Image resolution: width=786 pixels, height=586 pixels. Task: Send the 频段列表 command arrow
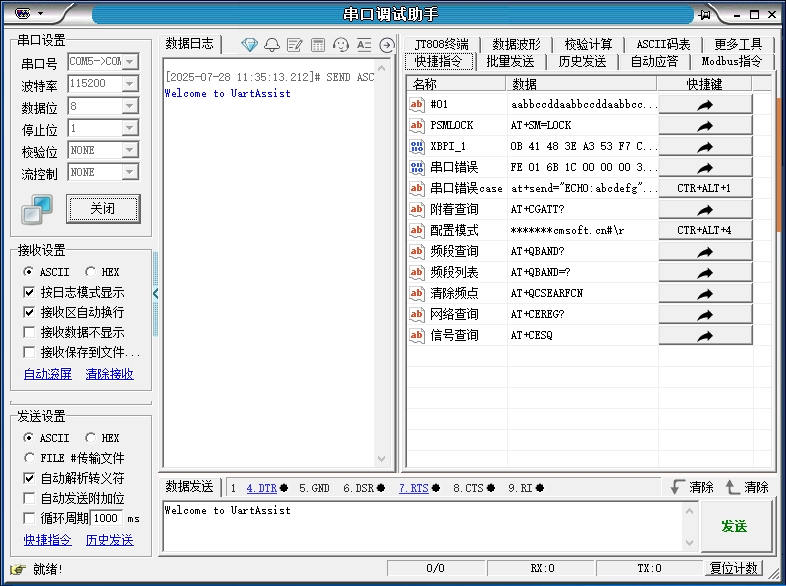705,273
